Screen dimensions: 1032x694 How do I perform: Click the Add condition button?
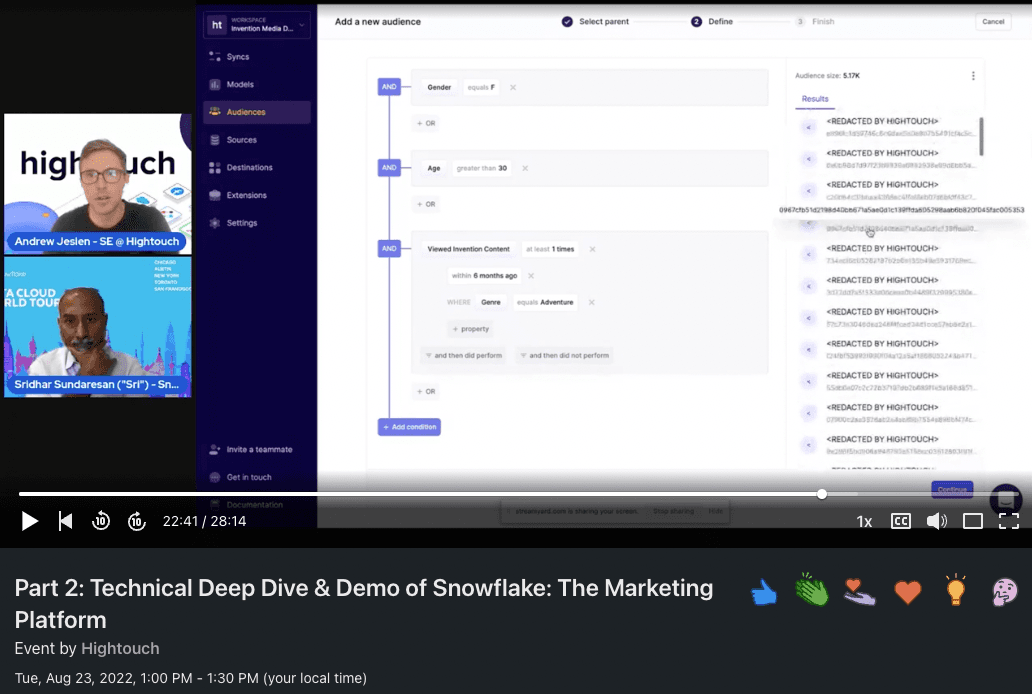coord(408,426)
